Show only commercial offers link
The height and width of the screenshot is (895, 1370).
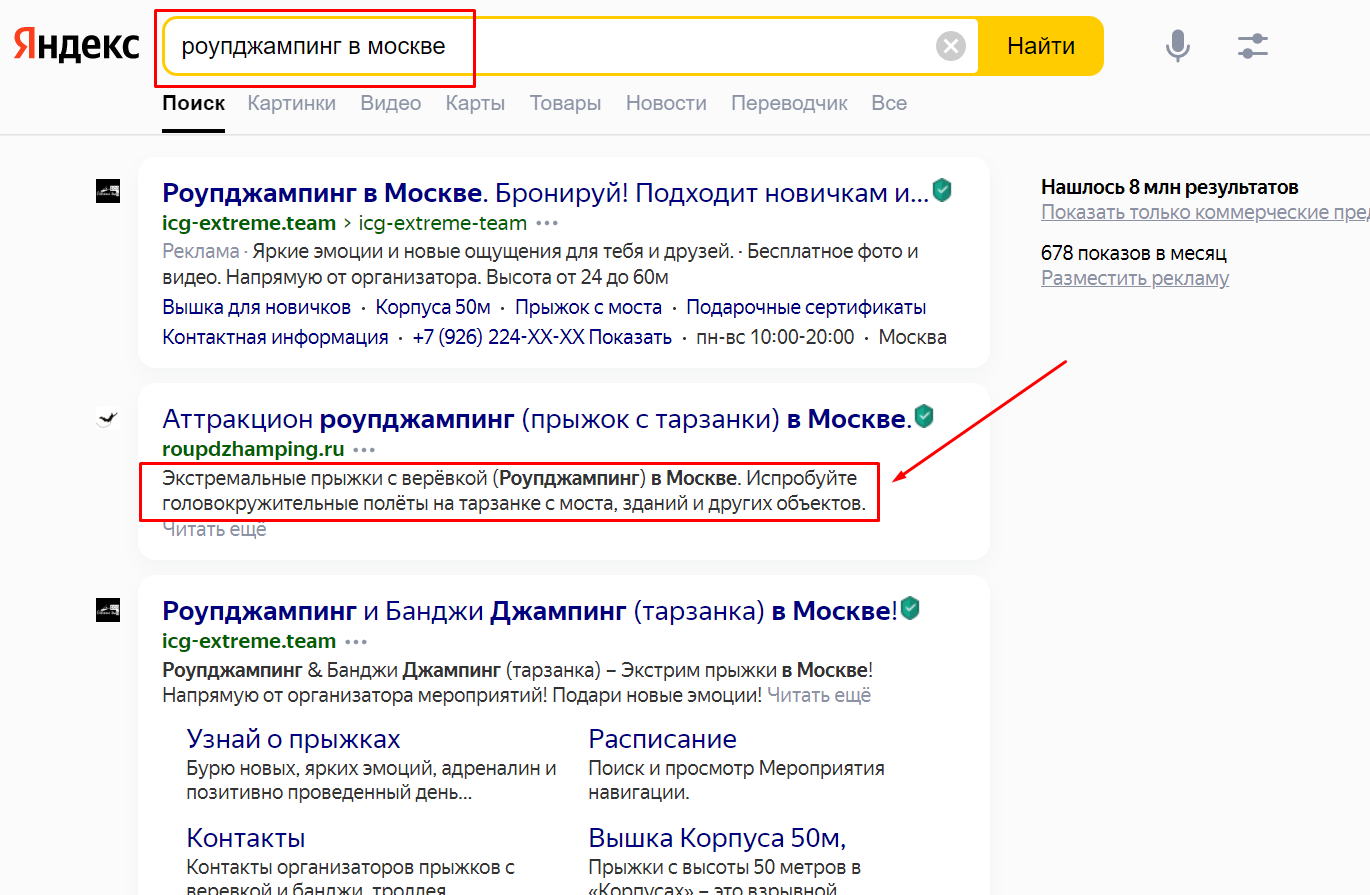(x=1205, y=212)
